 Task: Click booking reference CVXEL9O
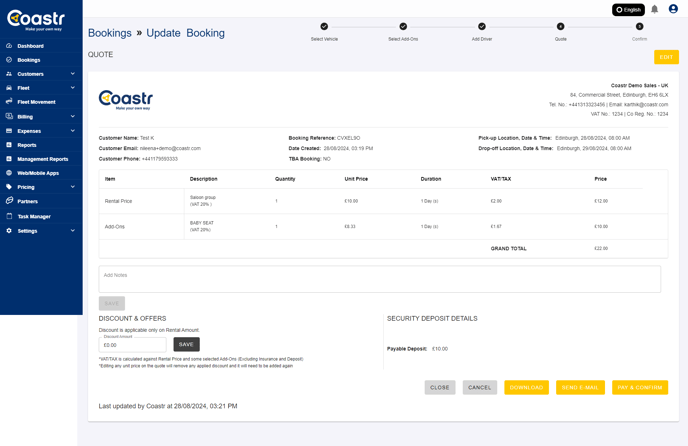(348, 138)
